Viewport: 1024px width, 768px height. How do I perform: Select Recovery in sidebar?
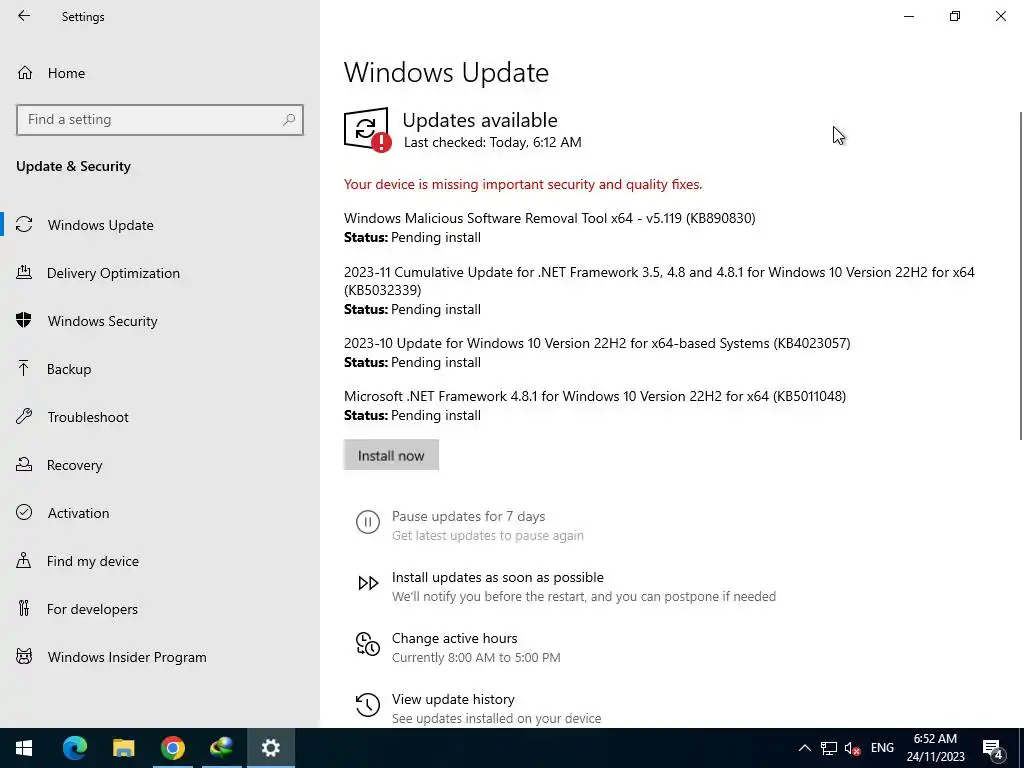160,465
